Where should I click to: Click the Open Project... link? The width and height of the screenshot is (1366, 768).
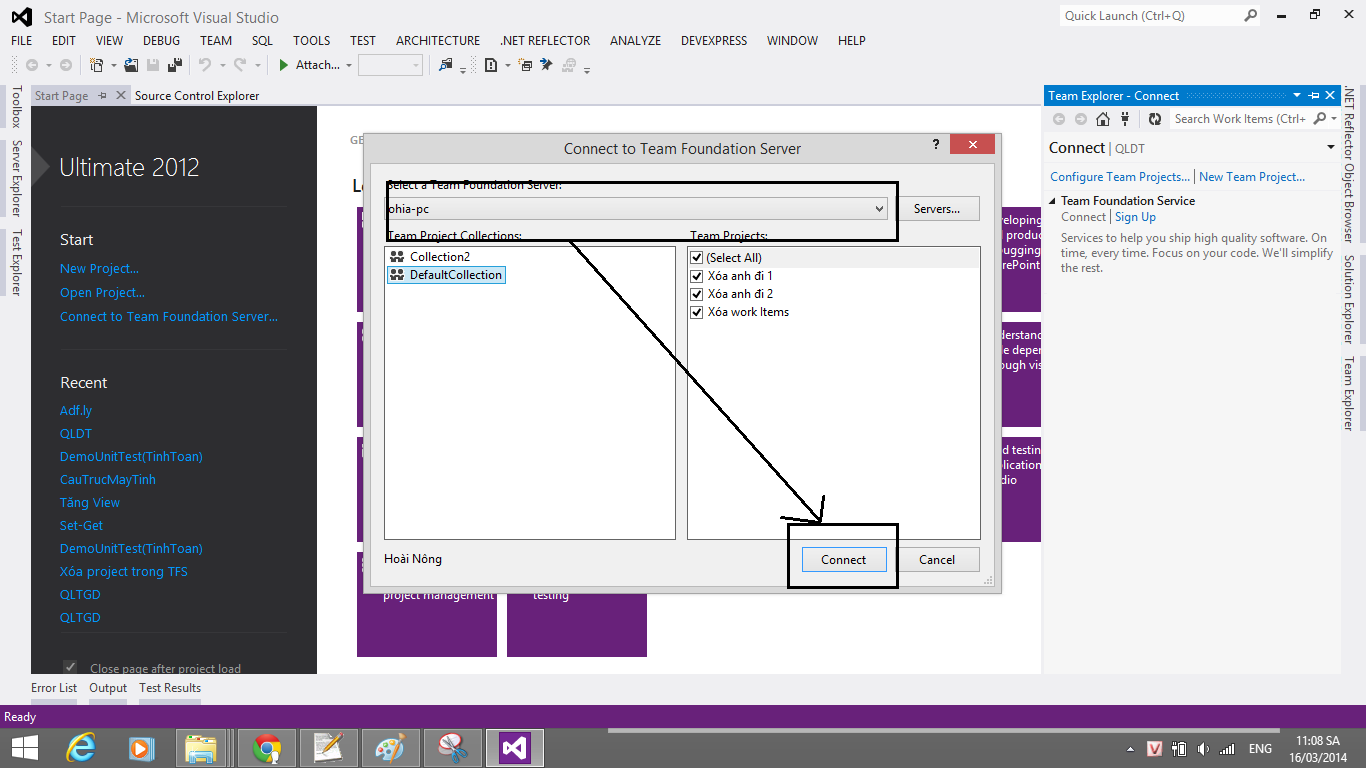coord(102,293)
